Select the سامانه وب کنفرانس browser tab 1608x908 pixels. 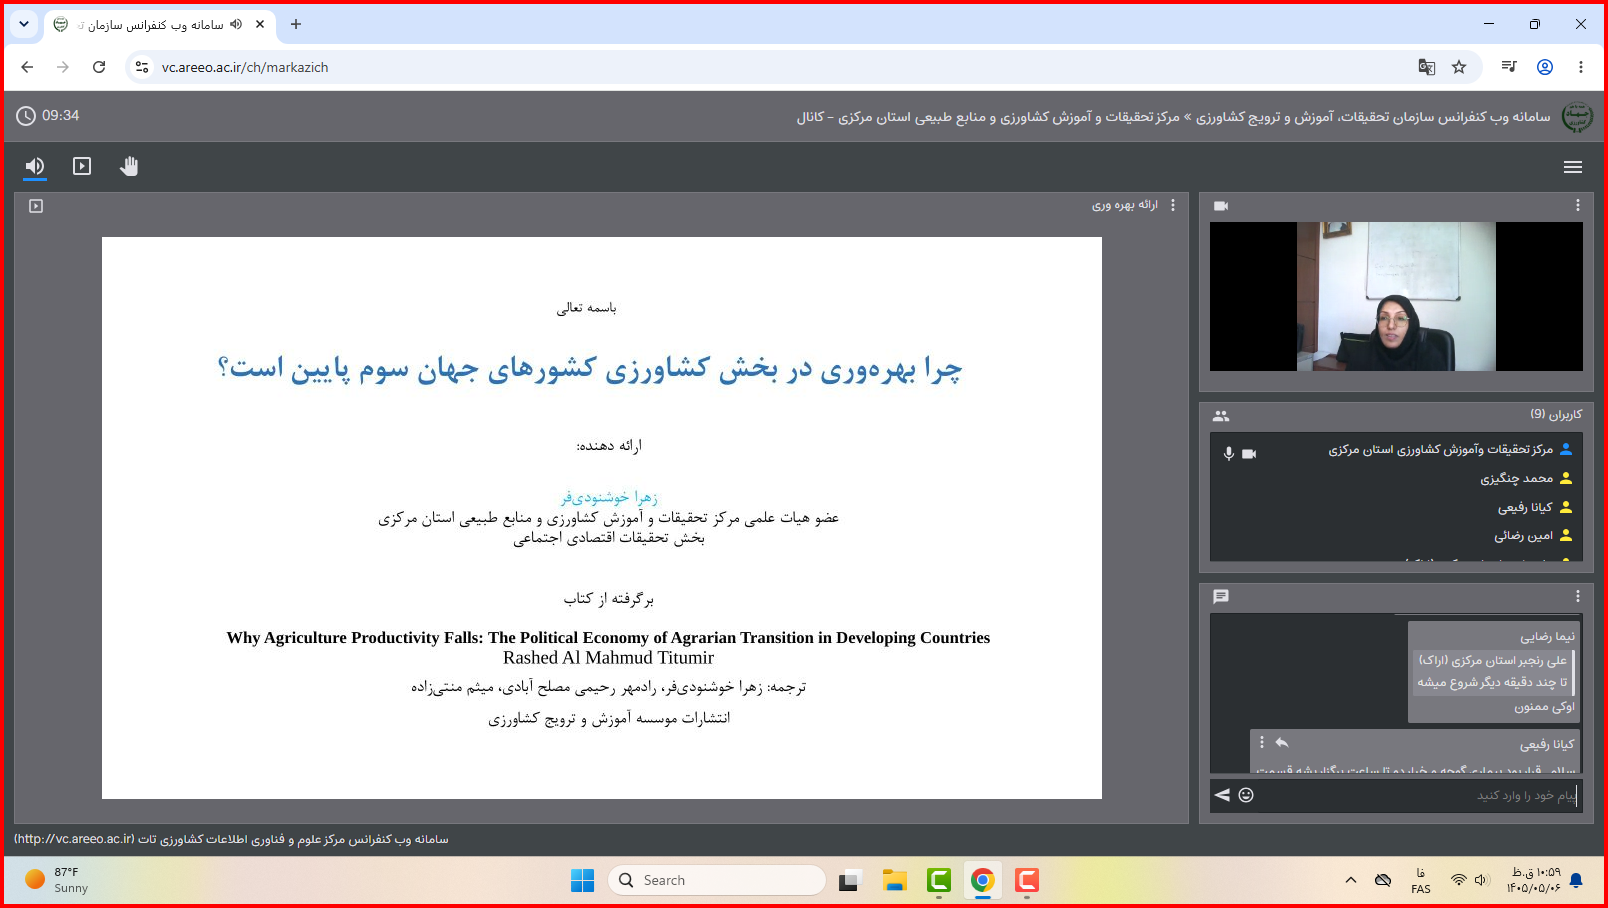(160, 24)
